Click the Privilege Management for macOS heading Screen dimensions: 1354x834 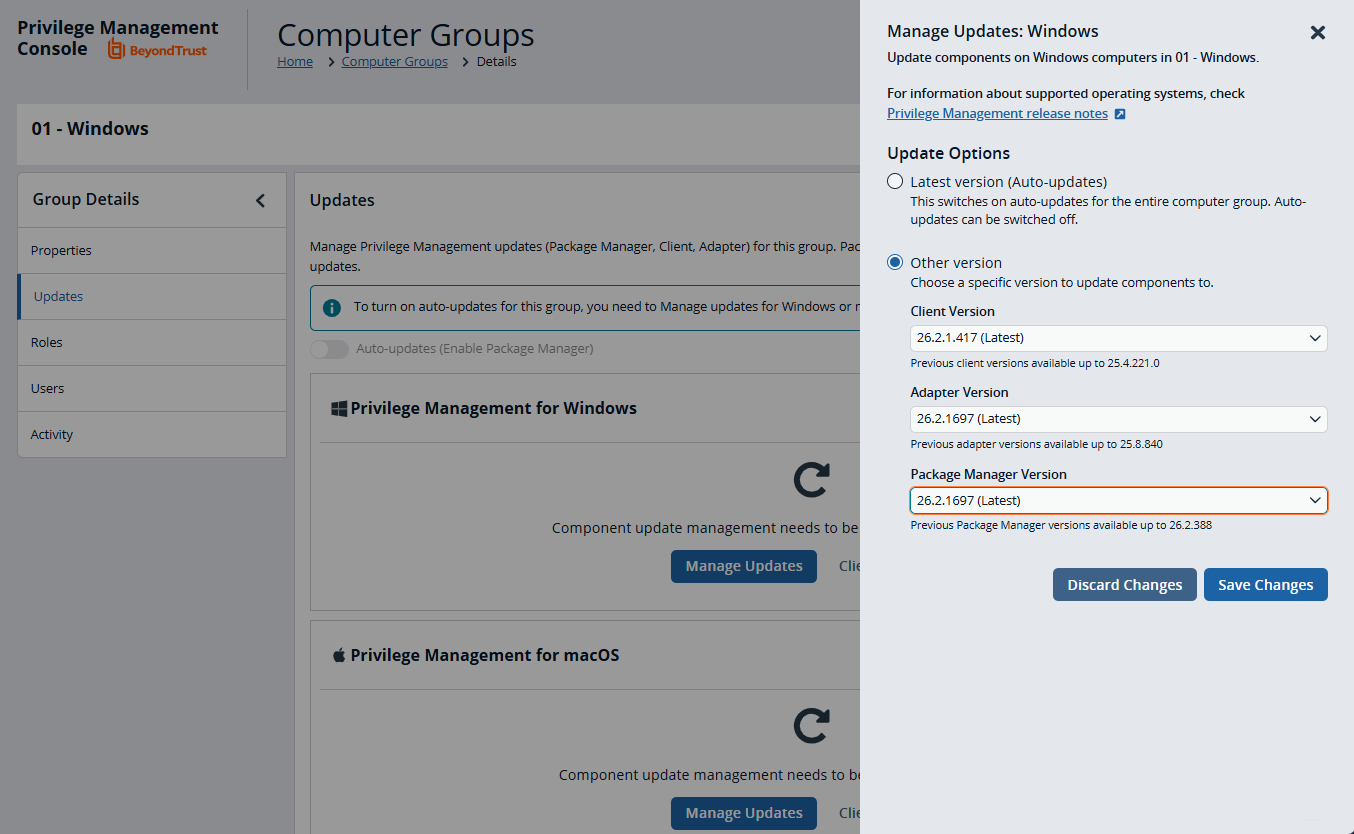pyautogui.click(x=484, y=655)
